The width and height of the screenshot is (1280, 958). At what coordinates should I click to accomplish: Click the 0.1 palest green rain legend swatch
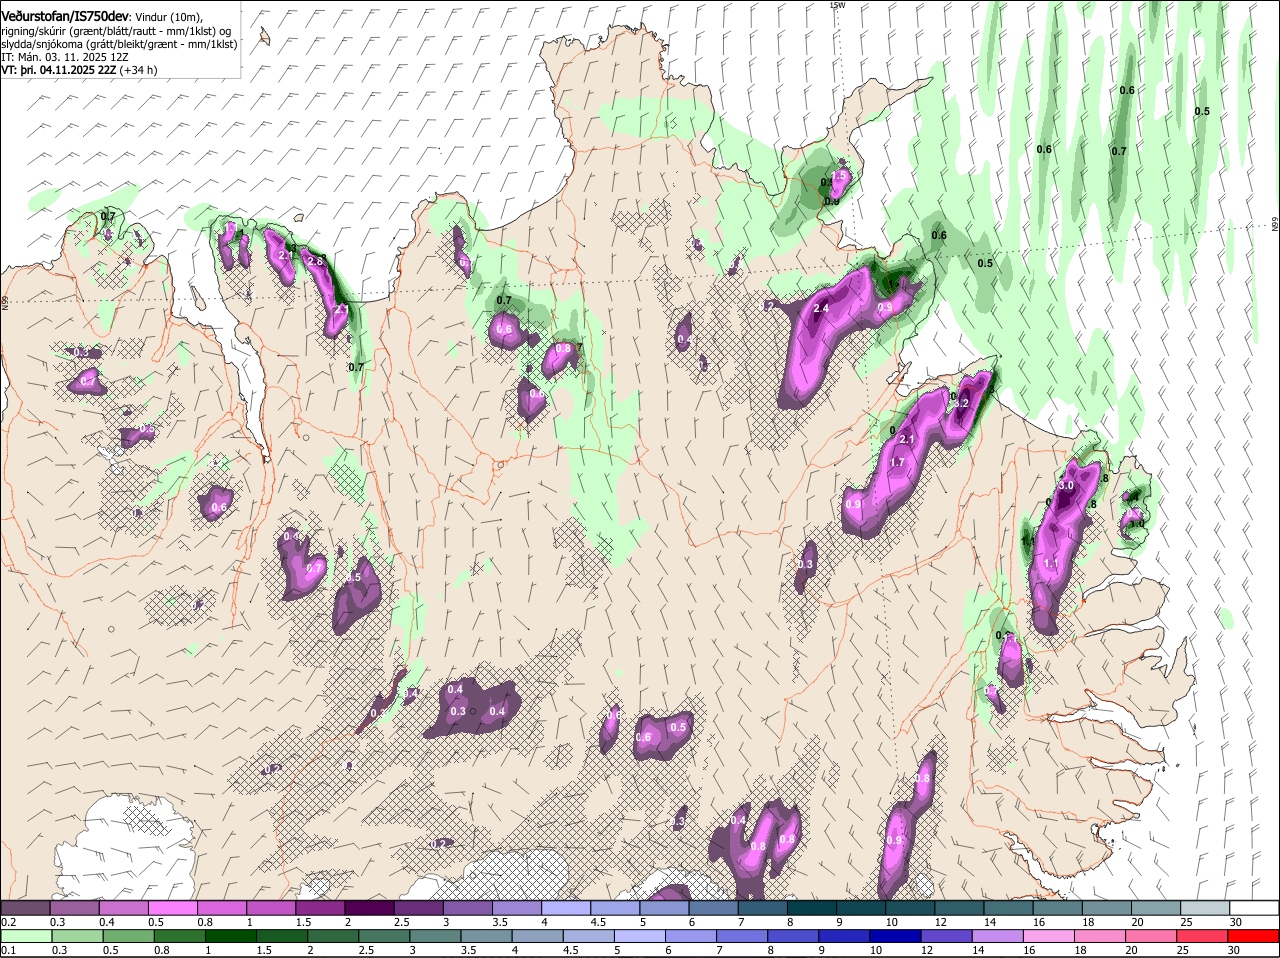27,936
